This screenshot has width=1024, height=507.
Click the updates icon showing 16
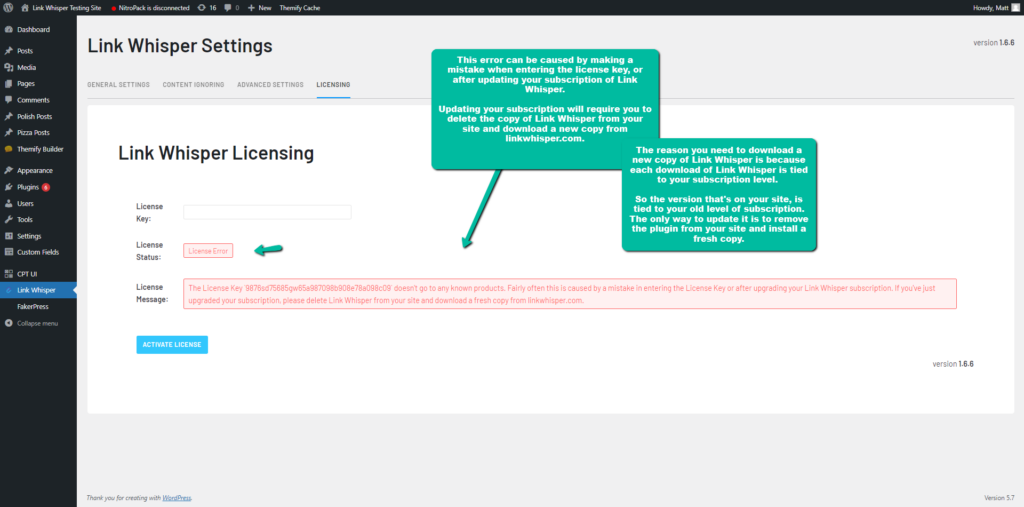202,8
